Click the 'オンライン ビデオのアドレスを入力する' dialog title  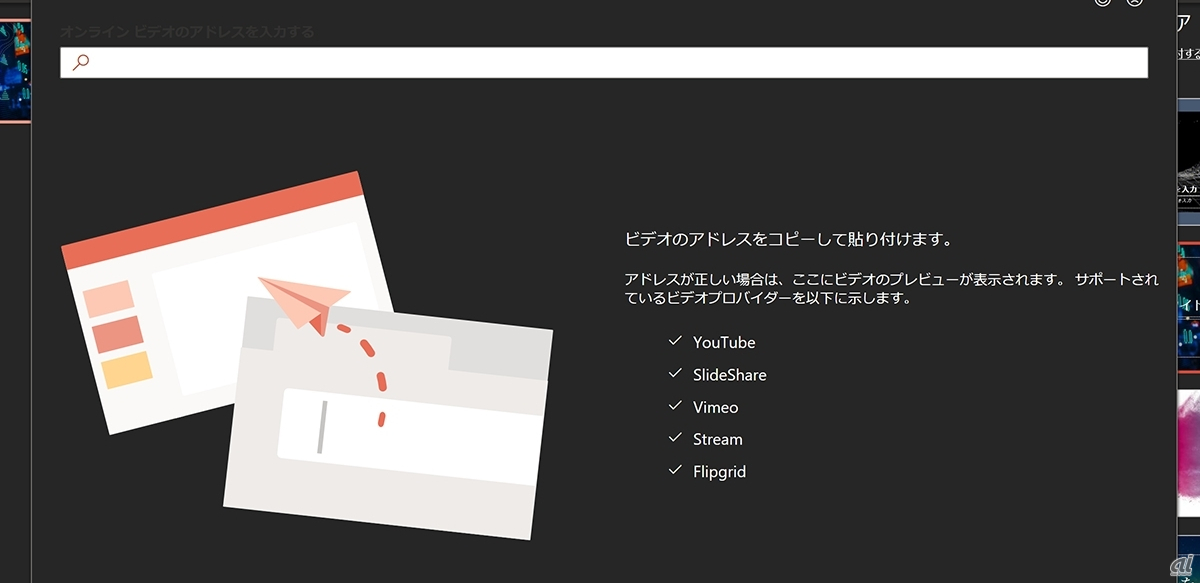pyautogui.click(x=187, y=32)
